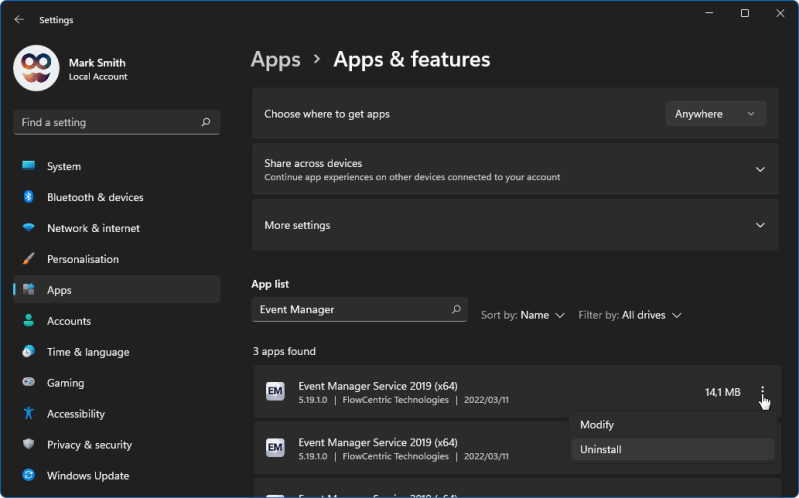Select the Windows Update refresh icon
This screenshot has height=498, width=799.
coord(29,475)
